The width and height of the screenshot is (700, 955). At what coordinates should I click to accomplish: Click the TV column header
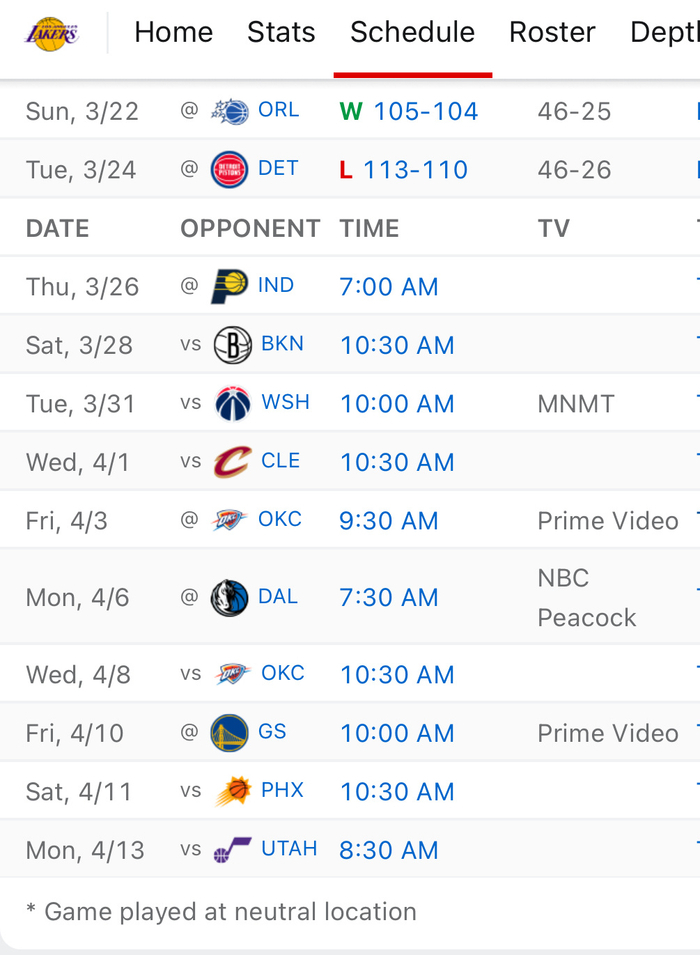(x=553, y=228)
